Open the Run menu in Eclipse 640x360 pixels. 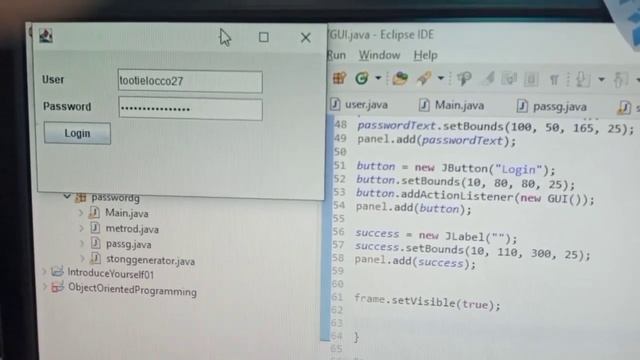[x=336, y=55]
